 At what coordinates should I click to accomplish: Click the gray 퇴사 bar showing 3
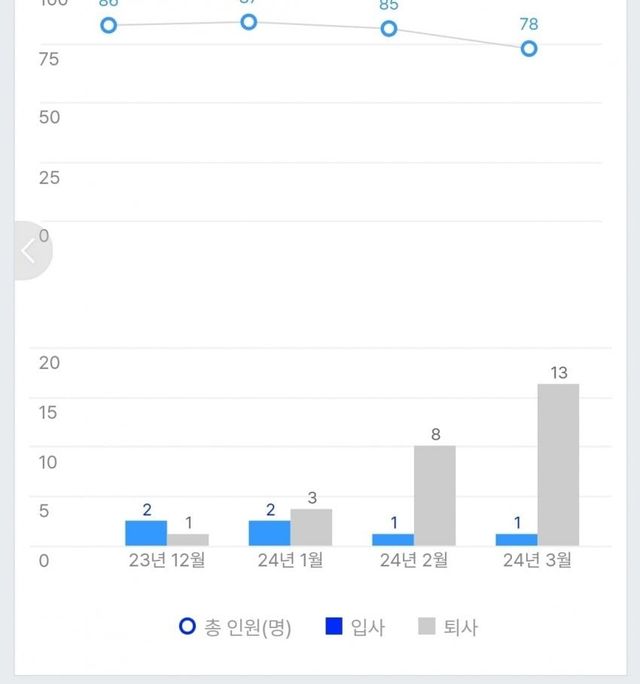tap(311, 527)
